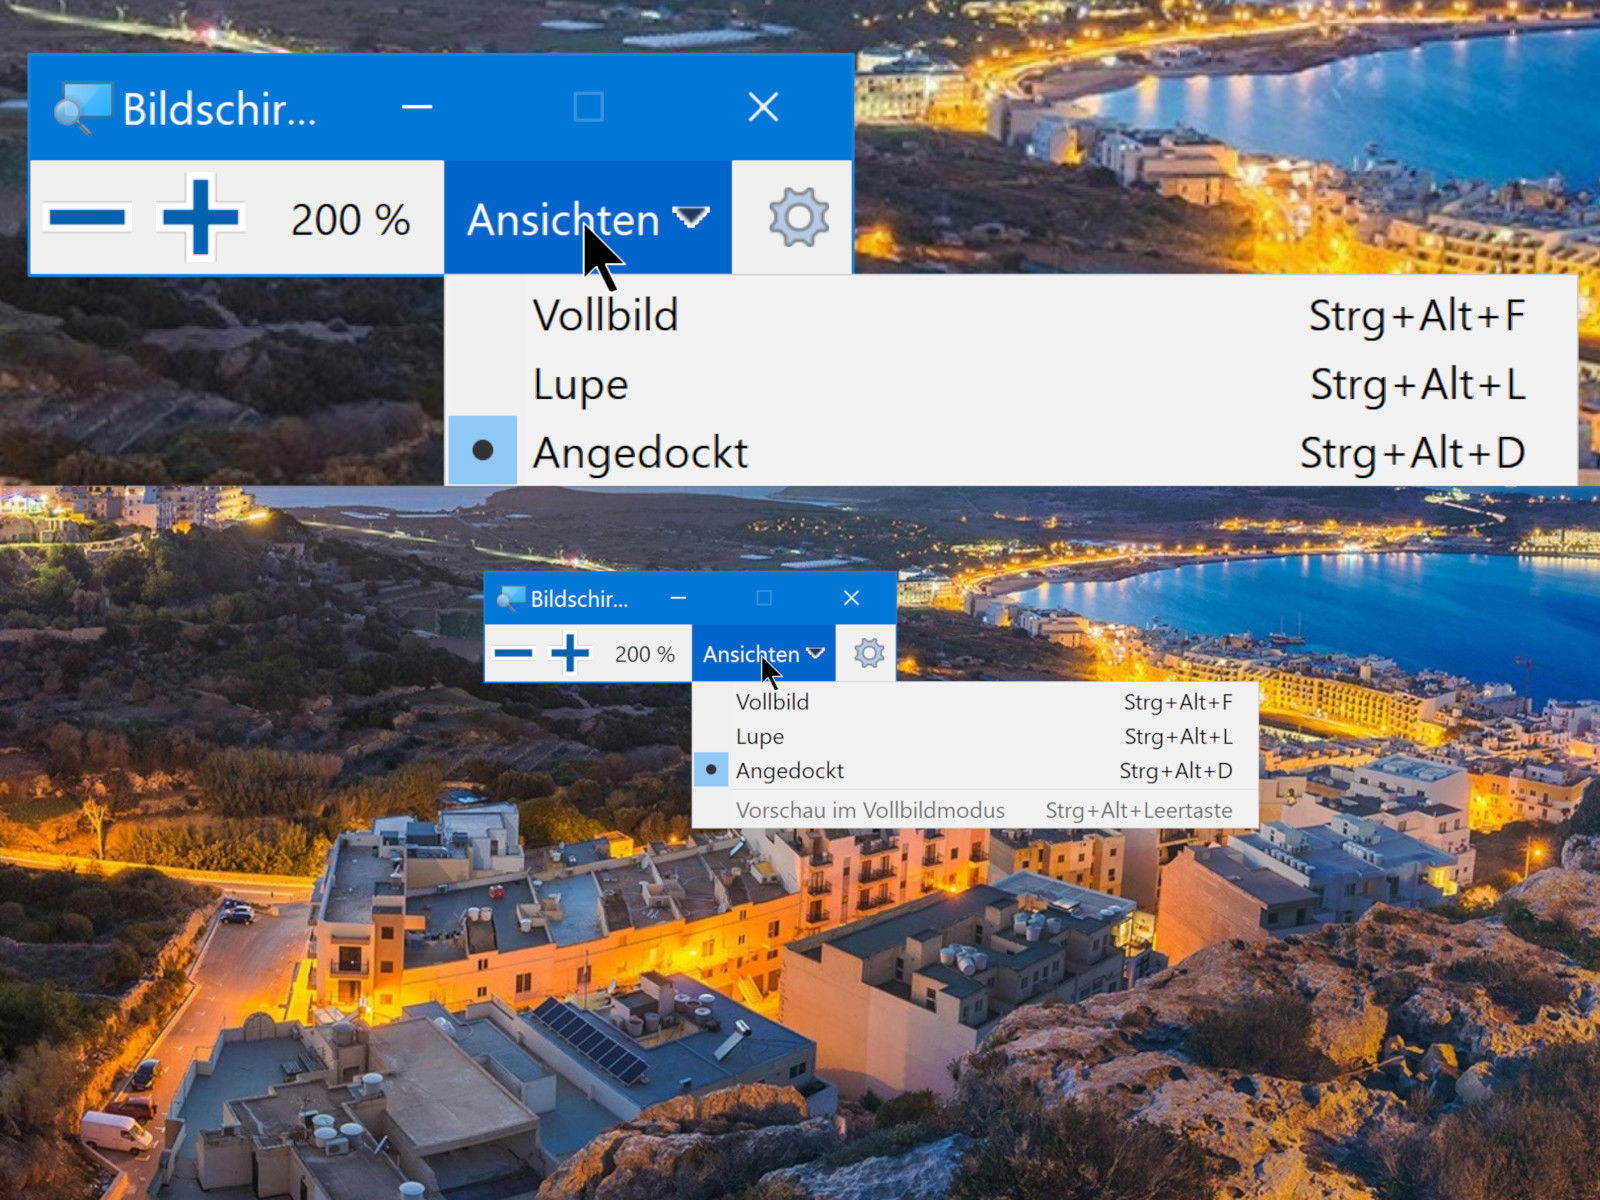Viewport: 1600px width, 1200px height.
Task: Click the large magnified Bildschir... title text
Action: pos(219,108)
